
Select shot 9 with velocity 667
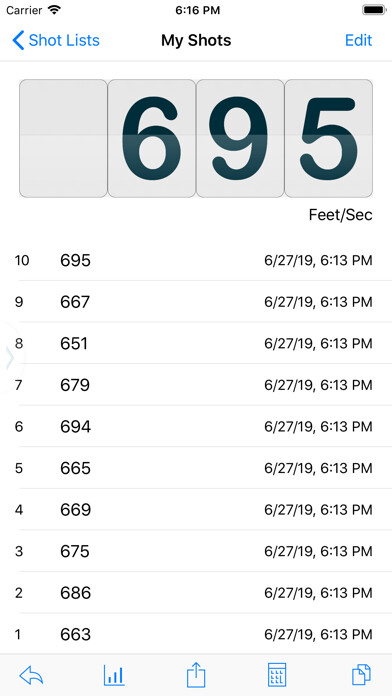tap(196, 302)
